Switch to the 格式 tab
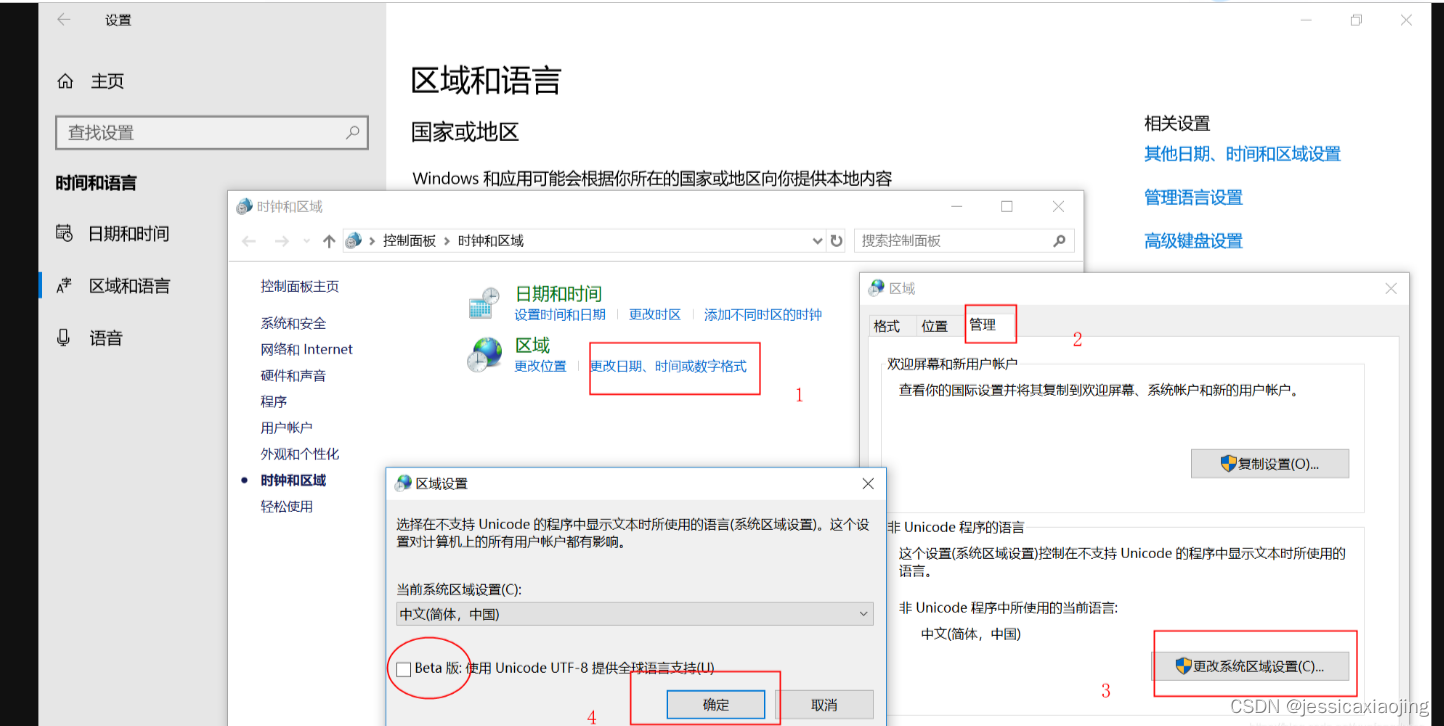 (x=886, y=326)
